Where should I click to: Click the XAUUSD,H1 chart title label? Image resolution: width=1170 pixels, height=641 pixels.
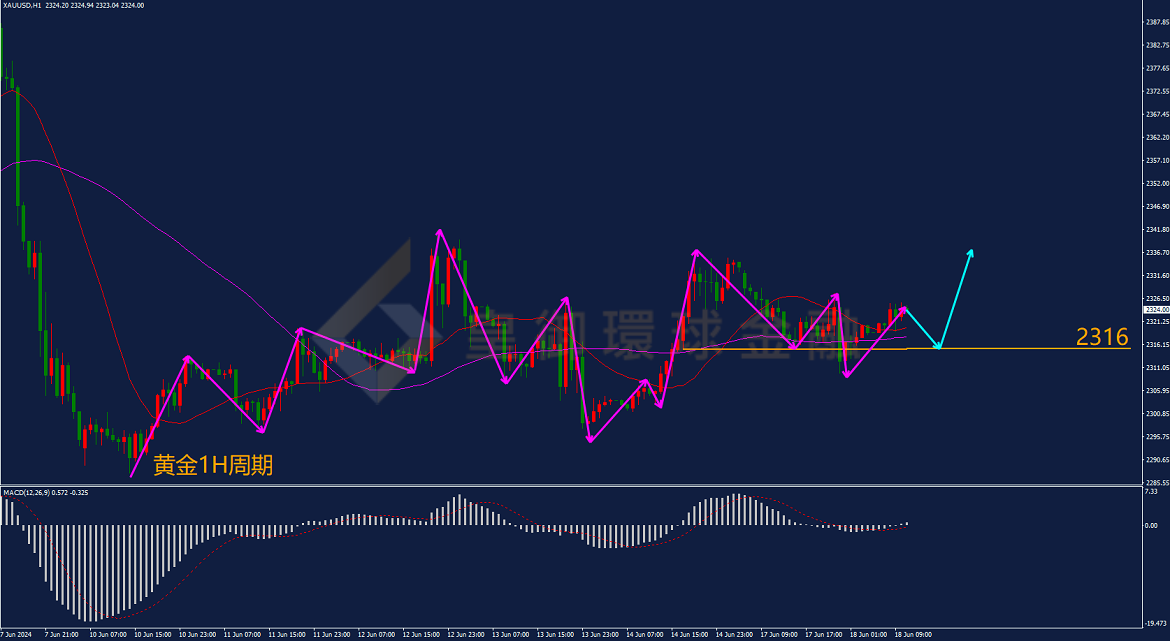[22, 5]
